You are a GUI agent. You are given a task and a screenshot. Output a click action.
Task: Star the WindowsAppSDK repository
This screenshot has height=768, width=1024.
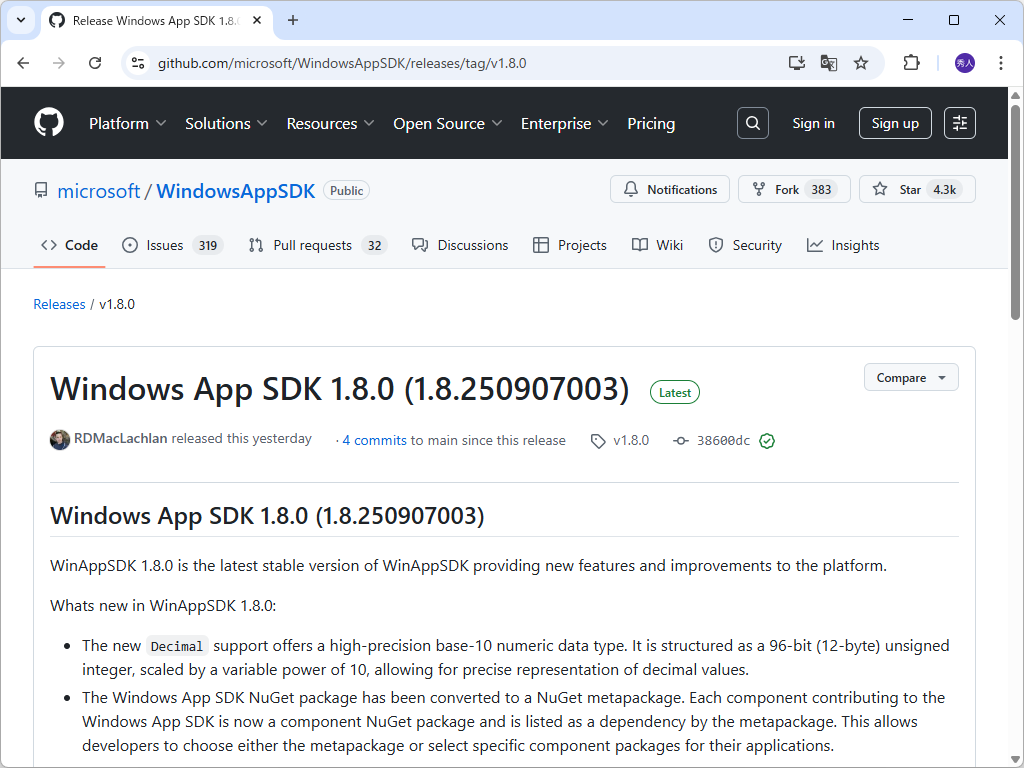click(x=917, y=189)
